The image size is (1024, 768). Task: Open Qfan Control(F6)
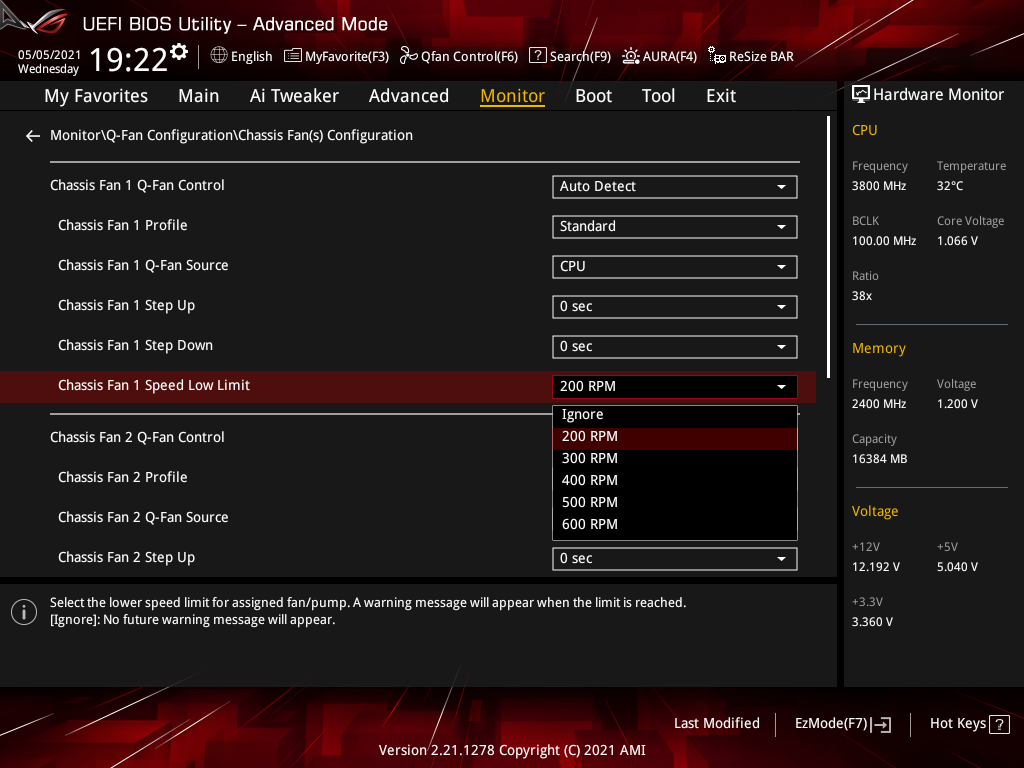458,56
